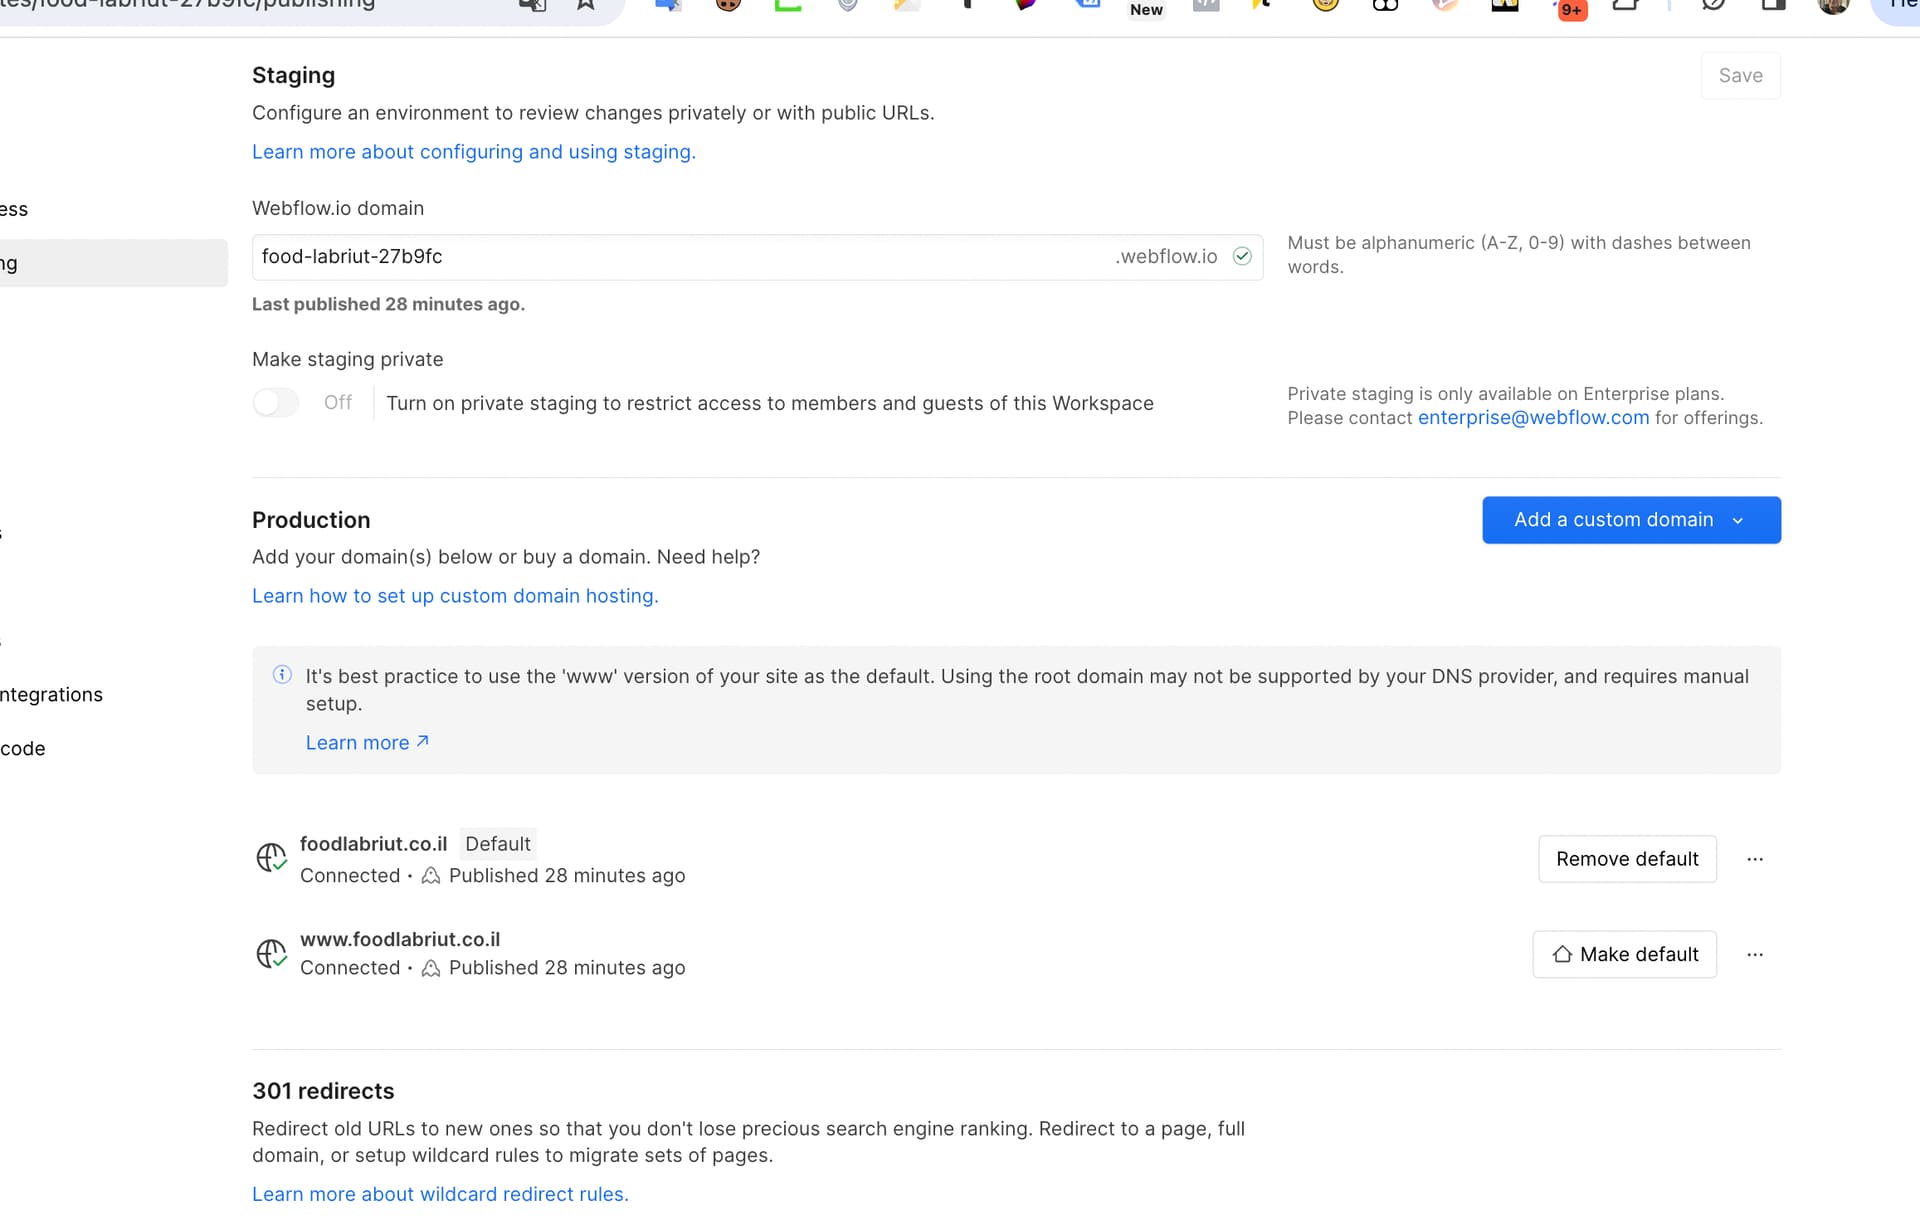
Task: Click the green checkmark in domain field
Action: [x=1242, y=256]
